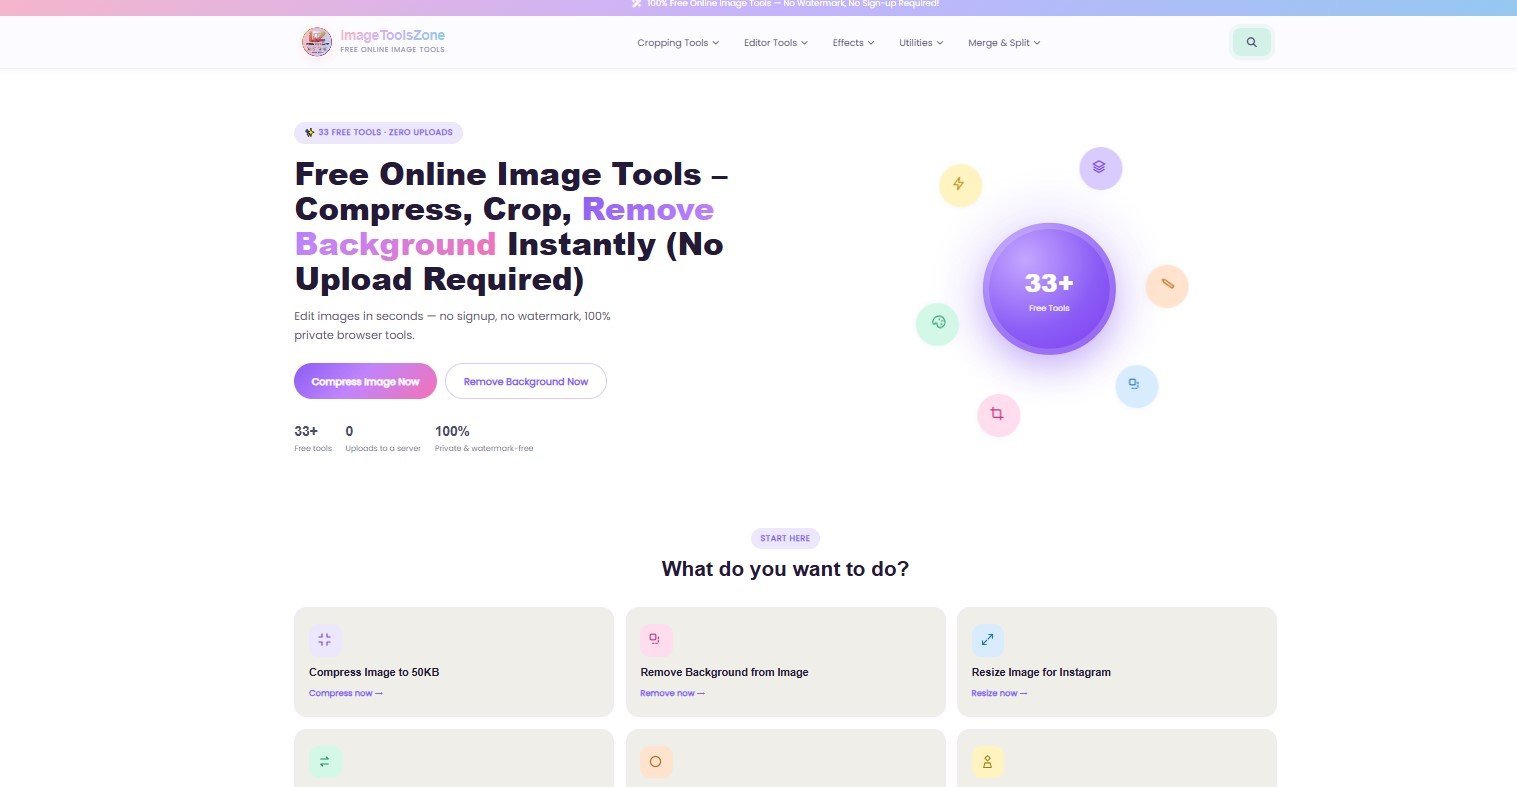Click the 0 Uploads to a server stat
Viewport: 1517px width, 787px height.
tap(383, 438)
